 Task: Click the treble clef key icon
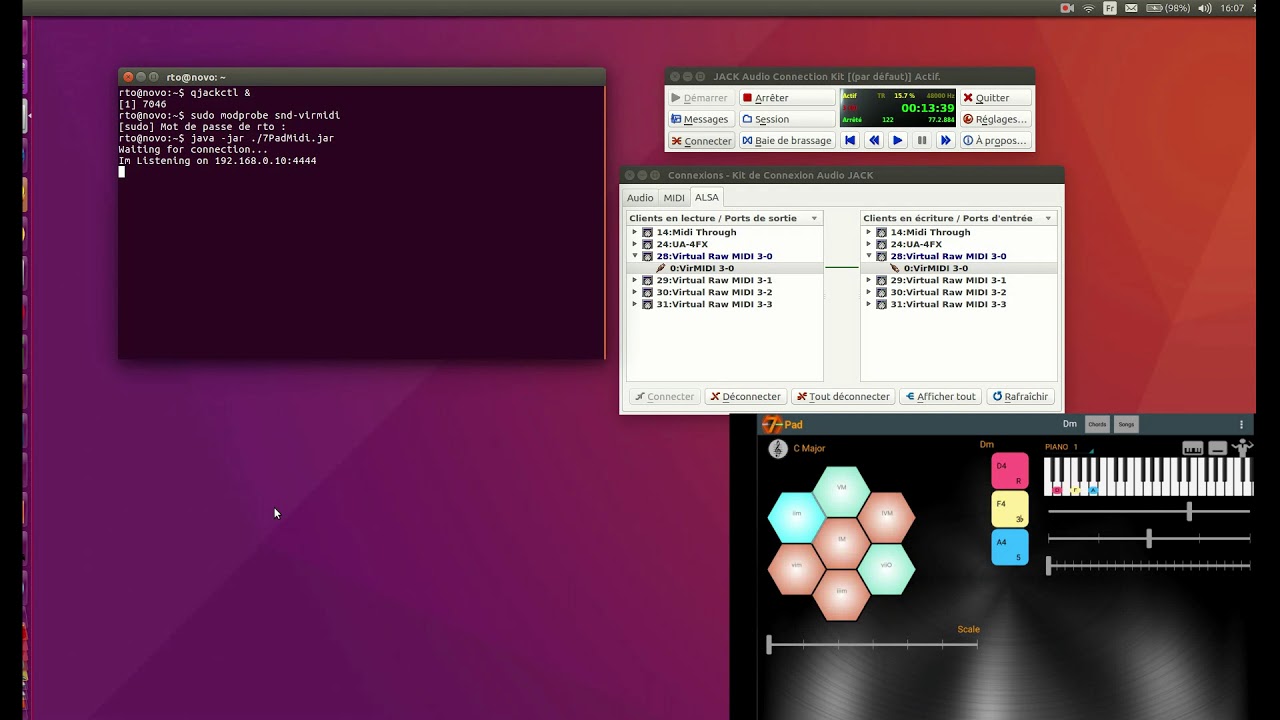tap(778, 449)
